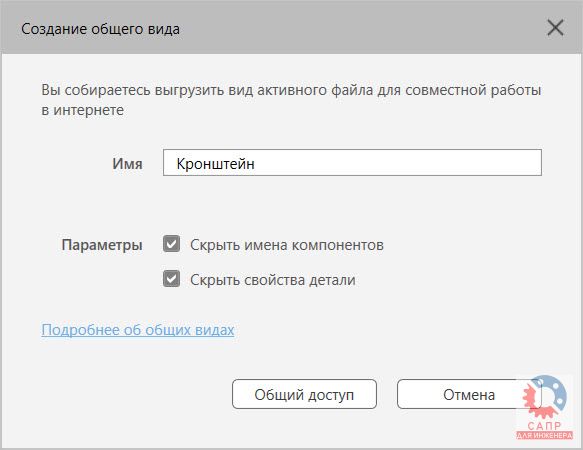The image size is (583, 450).
Task: Open Подробнее об общих видах link
Action: coord(138,330)
